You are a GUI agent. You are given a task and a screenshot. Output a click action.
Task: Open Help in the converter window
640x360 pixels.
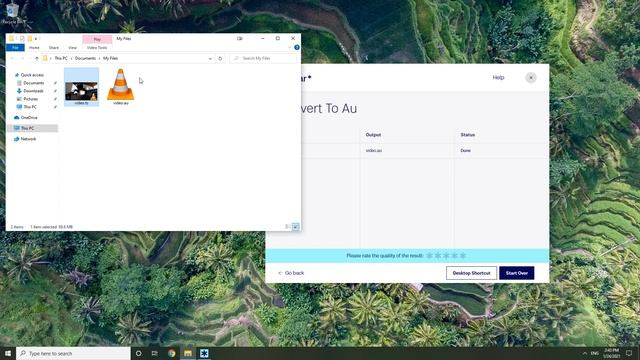(x=498, y=78)
